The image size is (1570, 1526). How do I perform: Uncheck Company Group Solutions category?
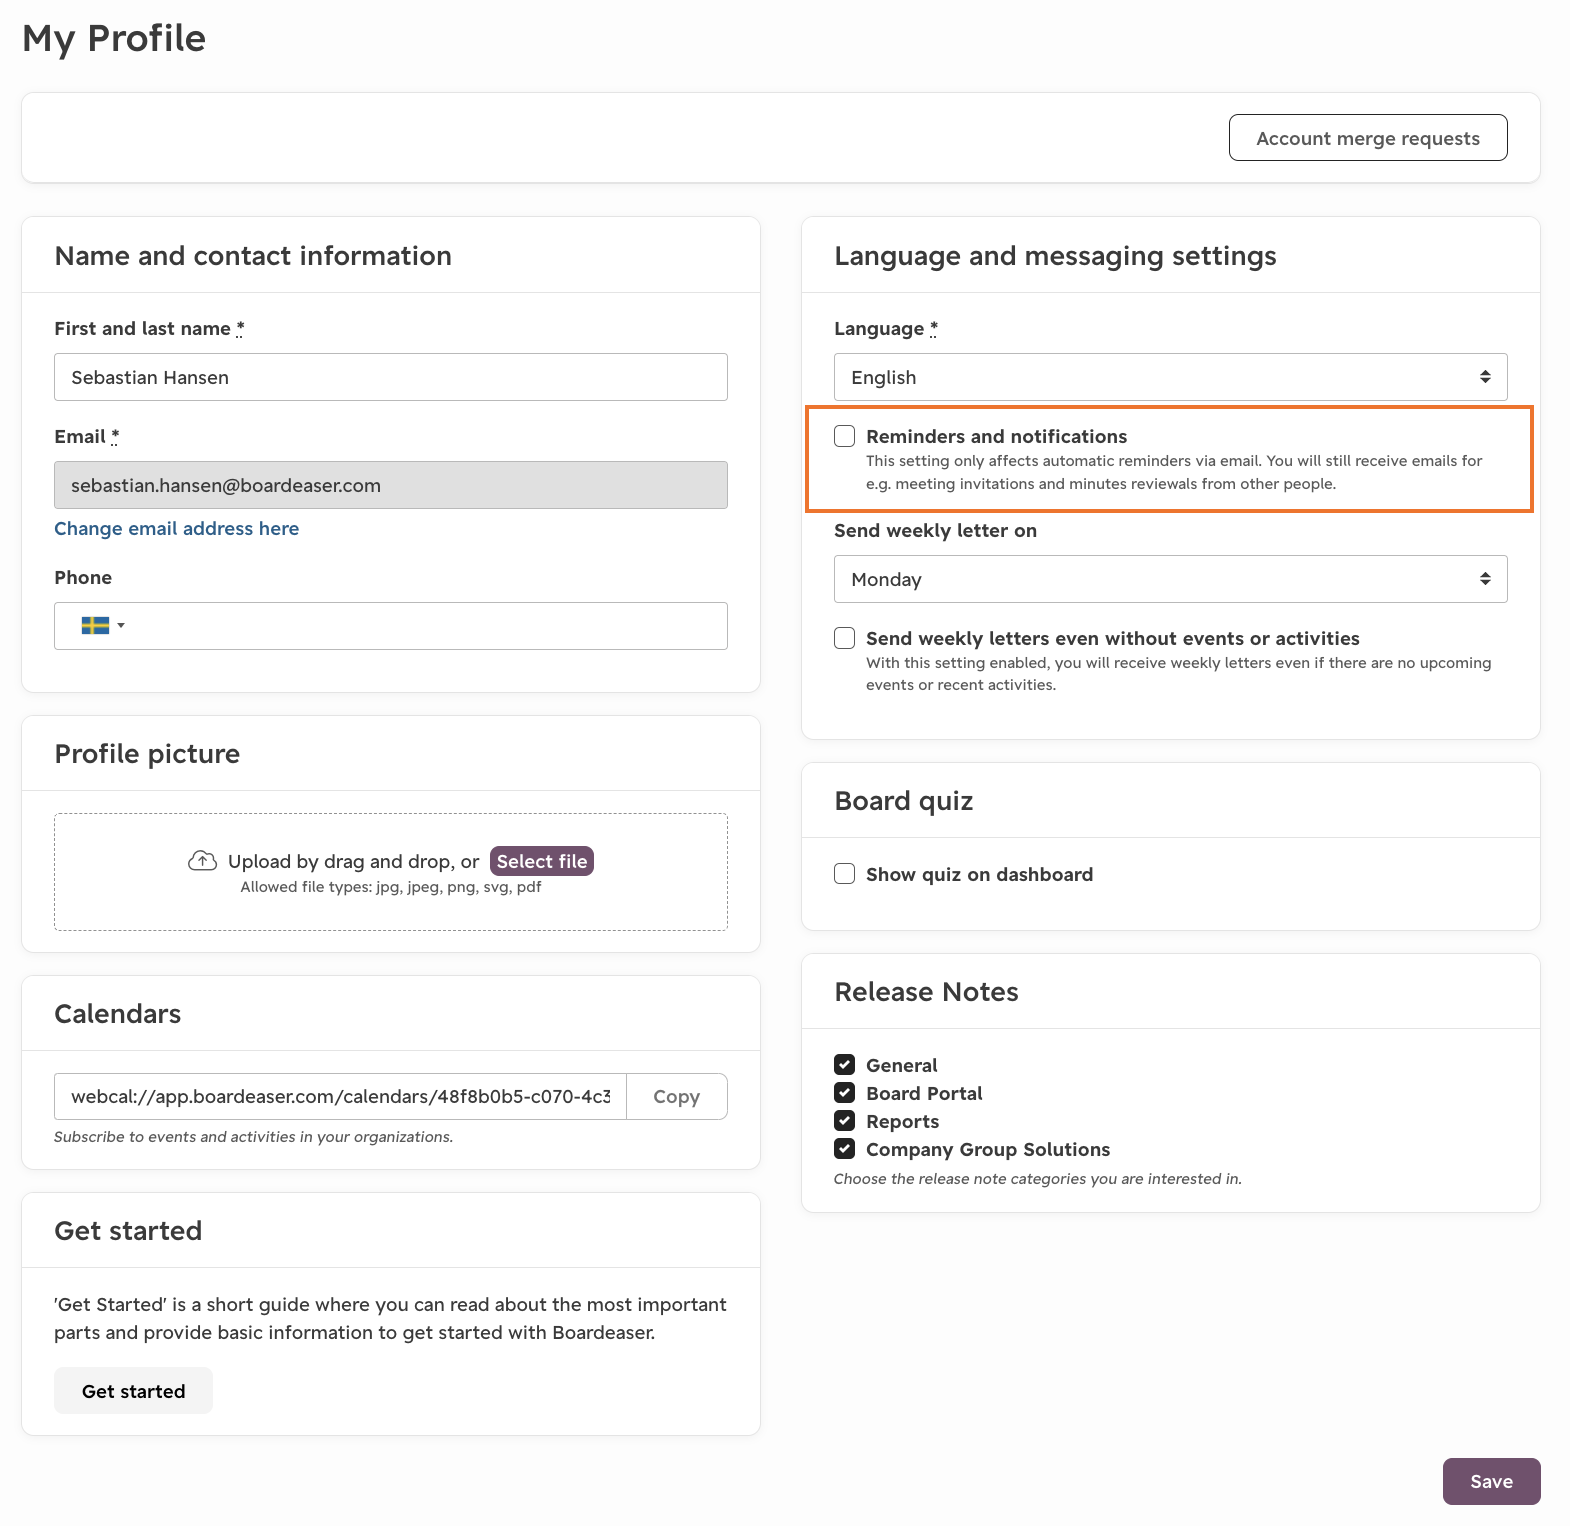tap(845, 1148)
